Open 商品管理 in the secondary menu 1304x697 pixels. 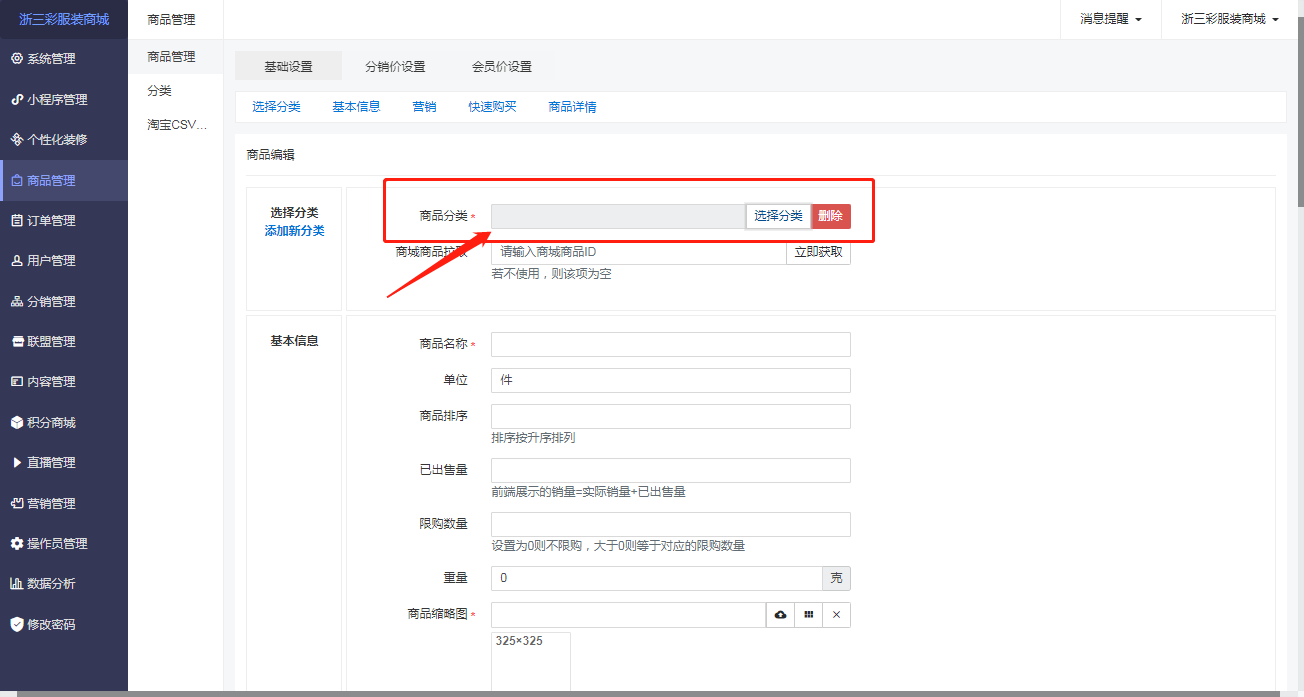[x=176, y=57]
